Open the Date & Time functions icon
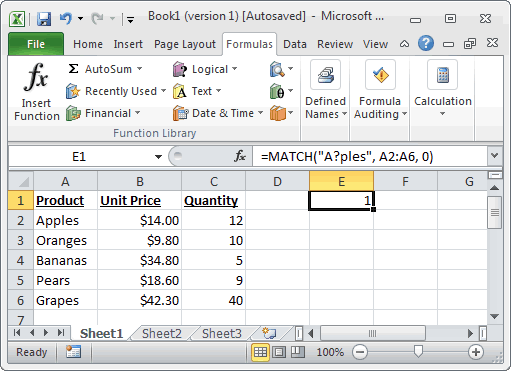The height and width of the screenshot is (371, 511). 180,113
